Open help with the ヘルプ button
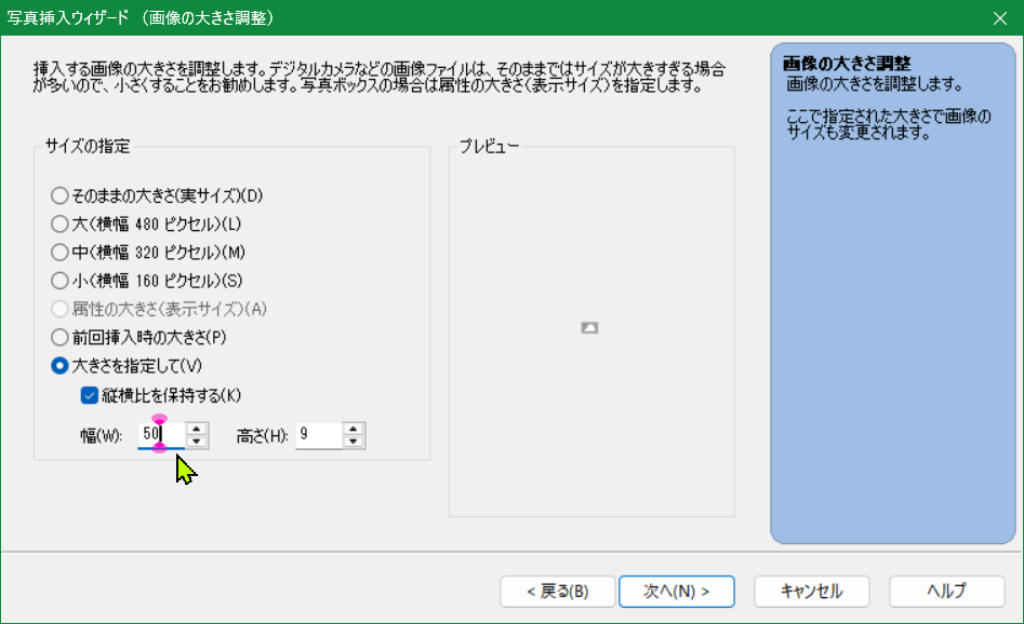The height and width of the screenshot is (624, 1024). [x=946, y=591]
